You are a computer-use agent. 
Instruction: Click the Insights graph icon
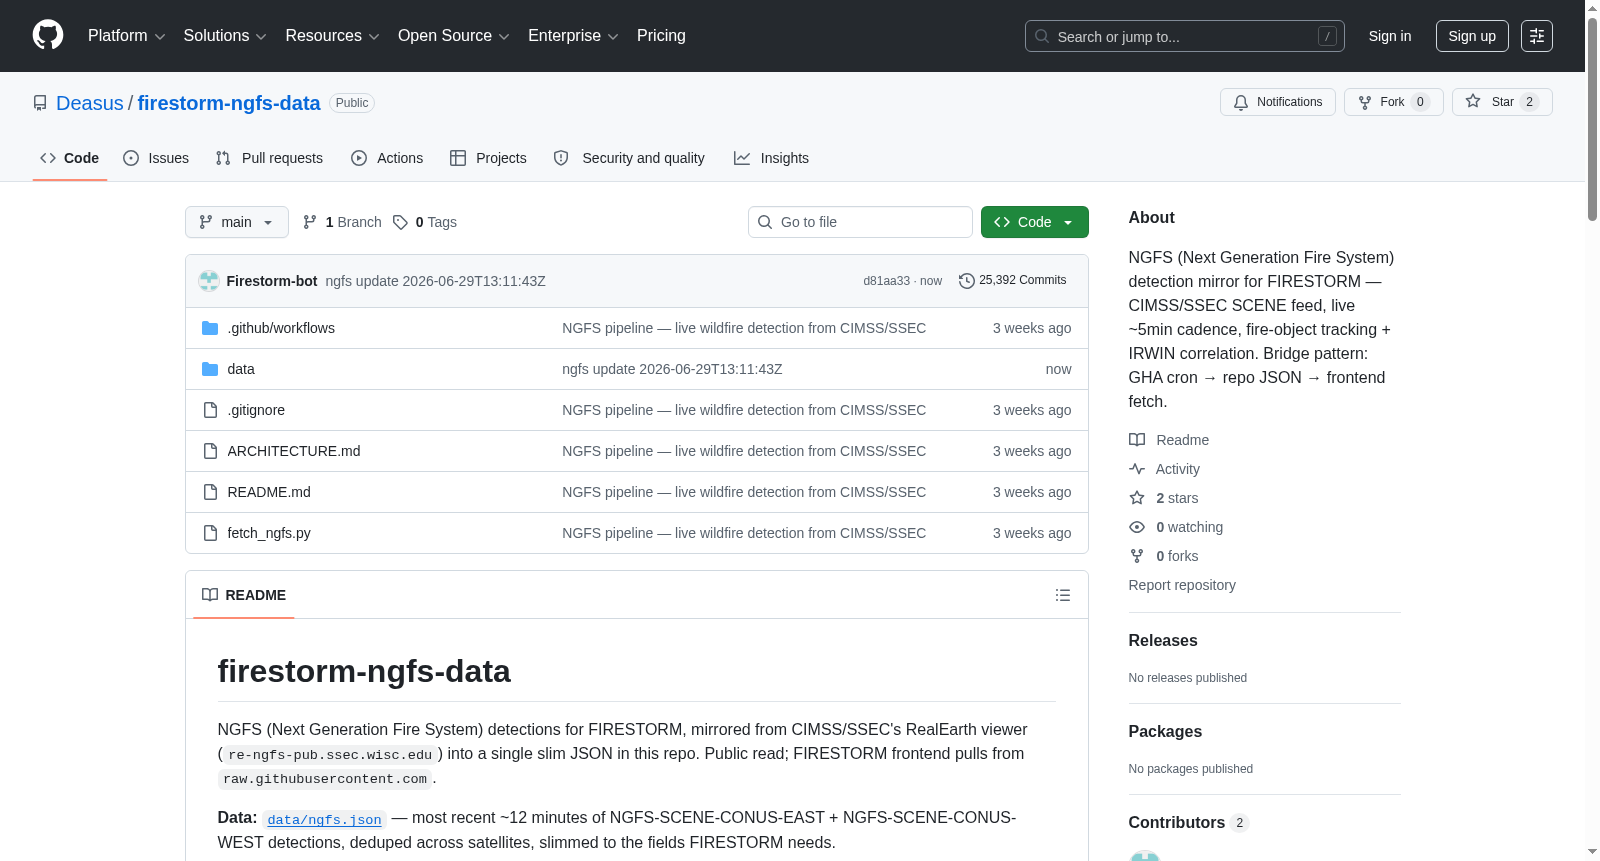pyautogui.click(x=742, y=158)
